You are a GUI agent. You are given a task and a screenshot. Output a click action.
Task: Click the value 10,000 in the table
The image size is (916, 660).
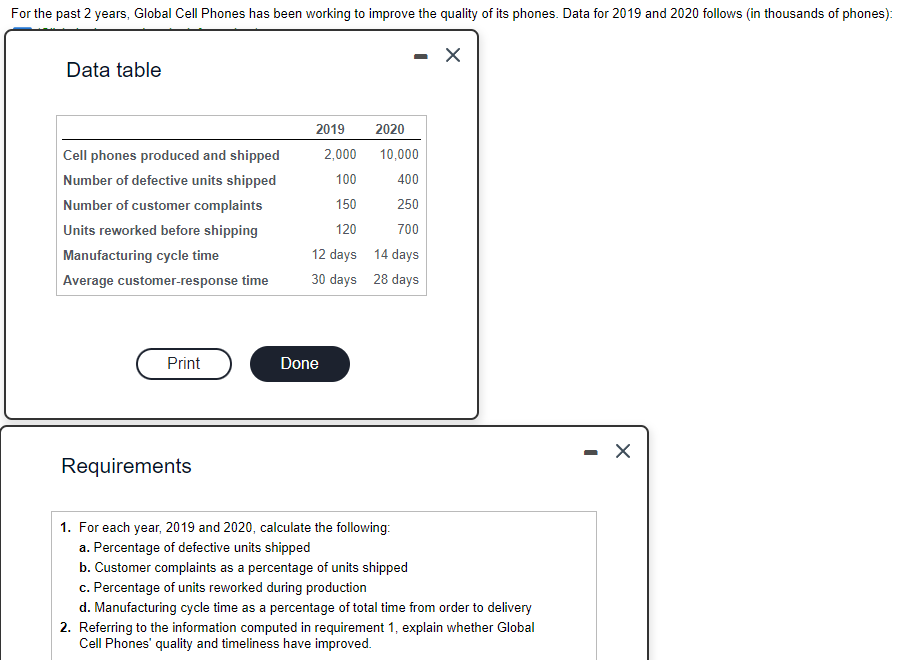click(x=397, y=154)
